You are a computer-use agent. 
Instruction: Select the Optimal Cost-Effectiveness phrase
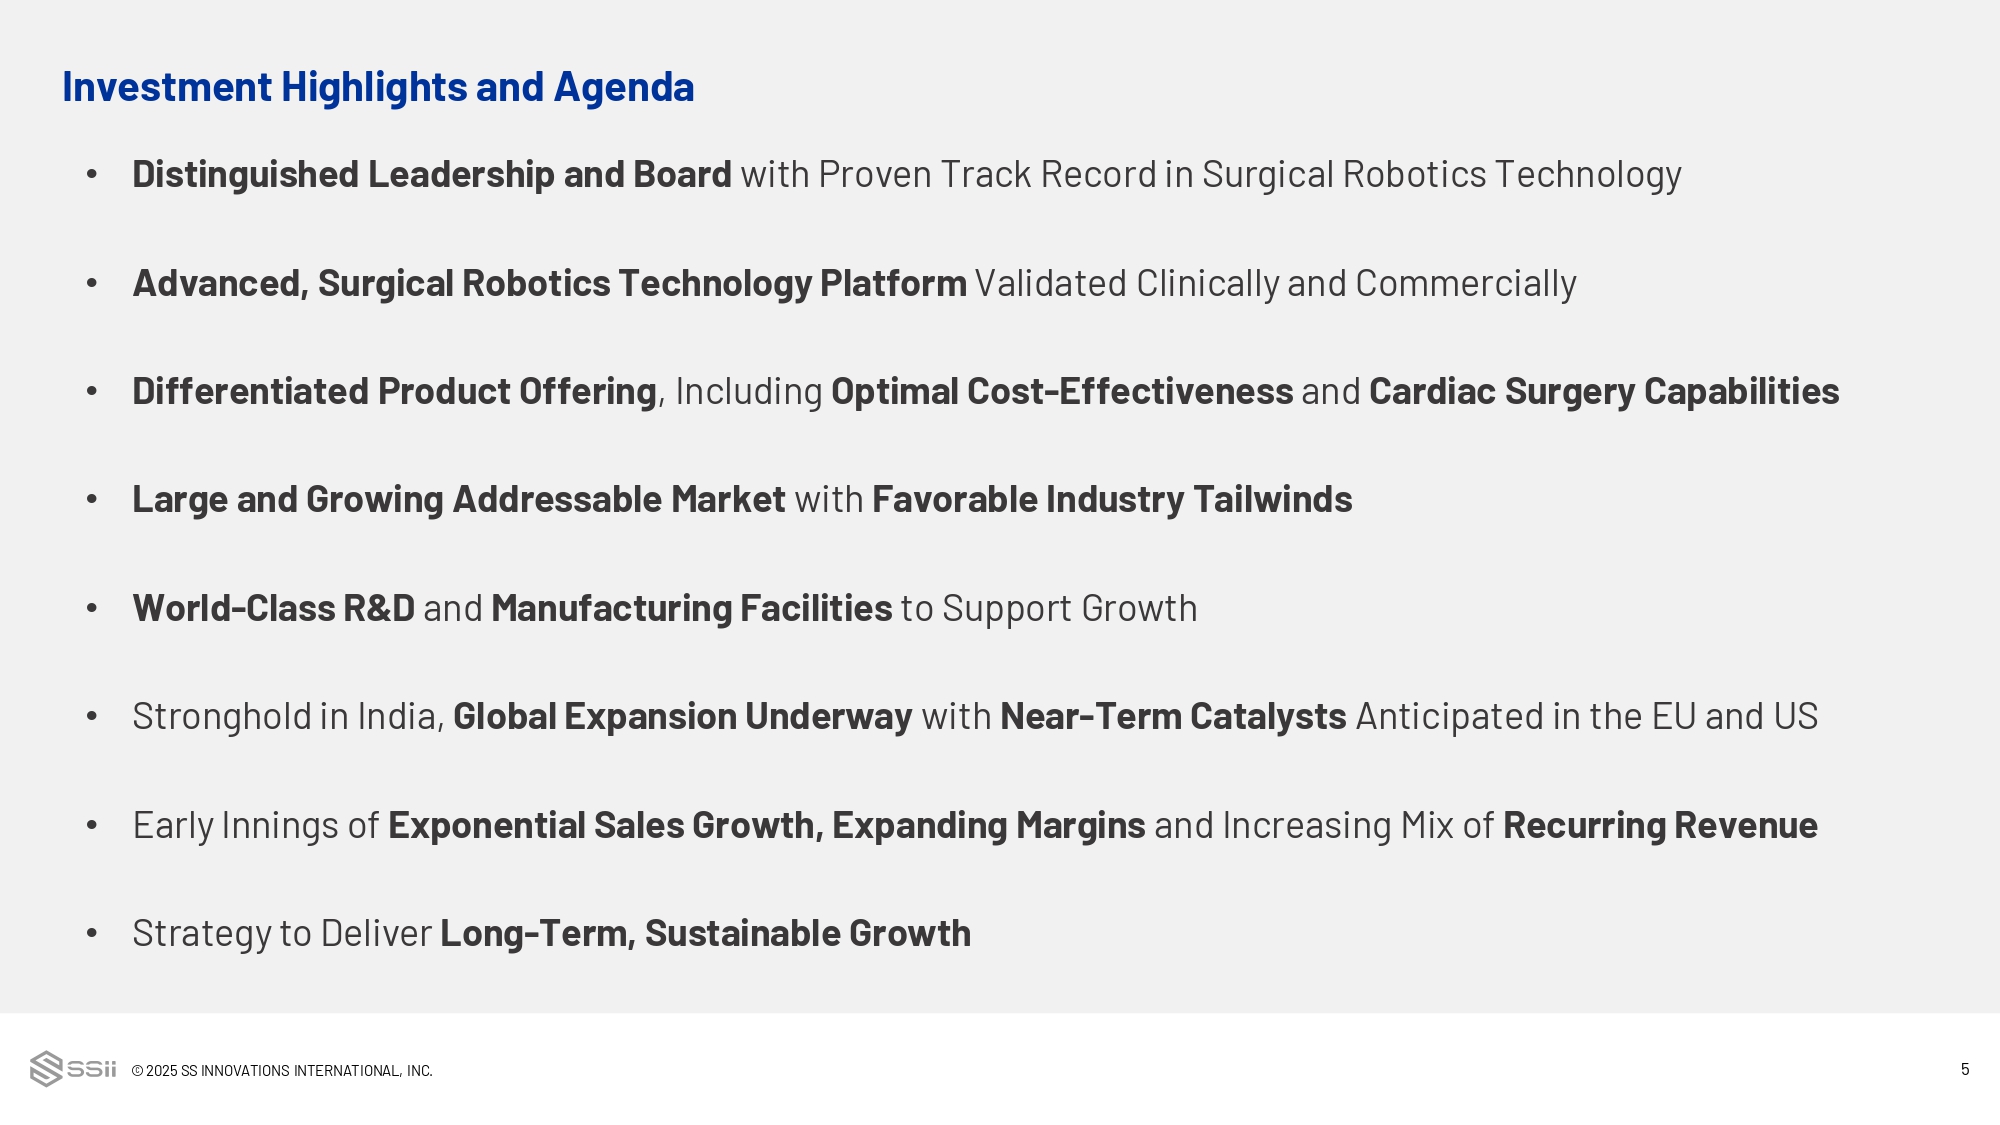[x=1061, y=392]
